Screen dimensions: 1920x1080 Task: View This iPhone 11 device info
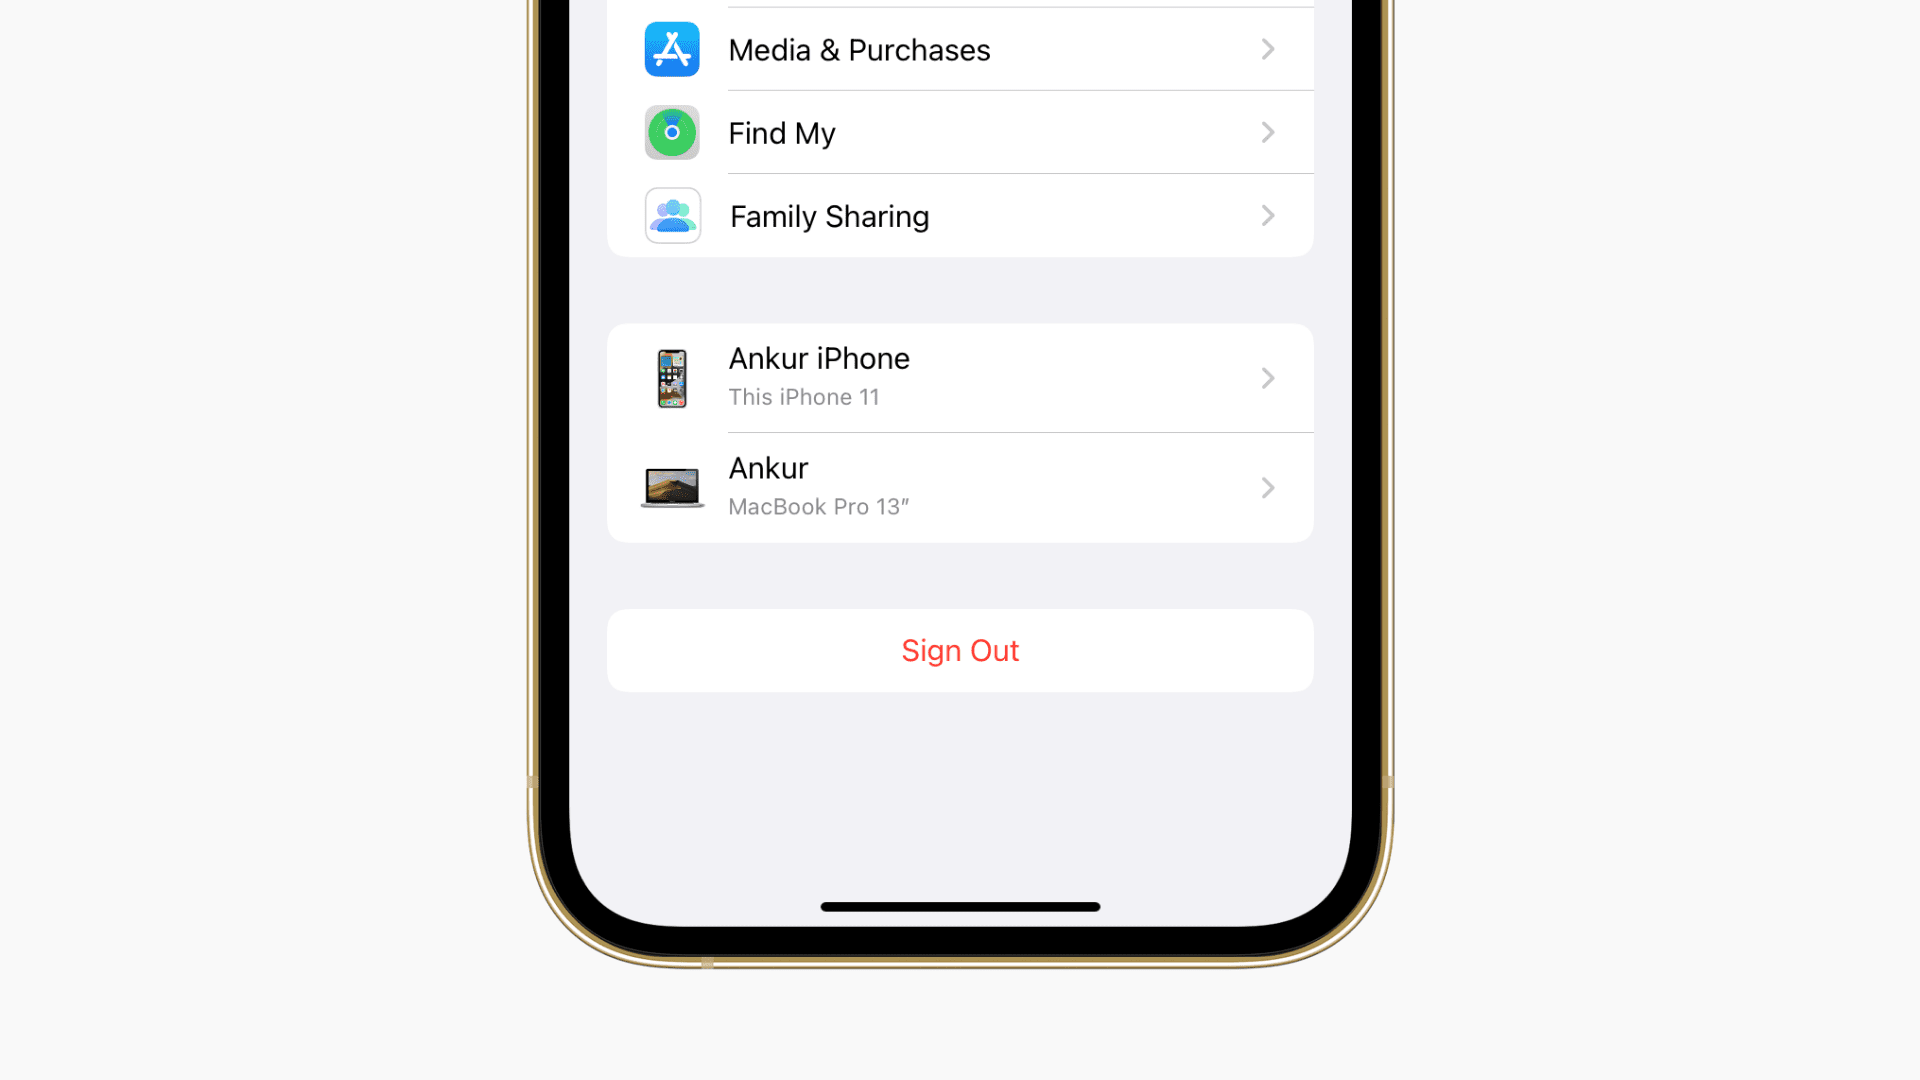(959, 376)
